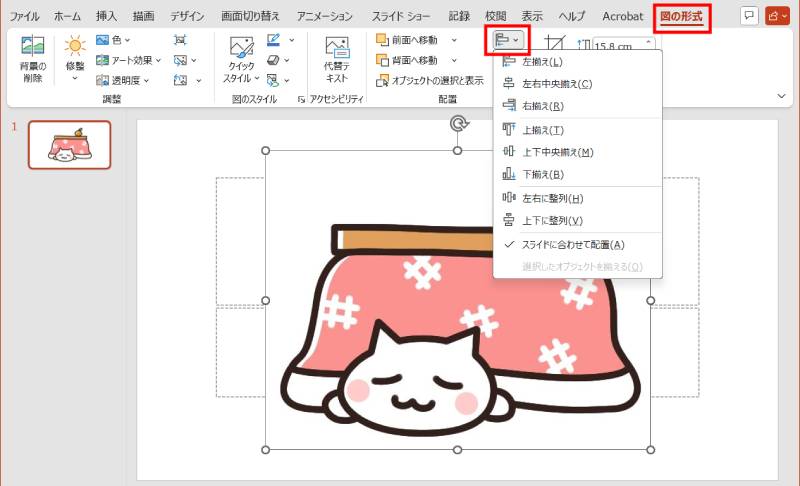
Task: Collapse the ribbon with the chevron
Action: 781,95
